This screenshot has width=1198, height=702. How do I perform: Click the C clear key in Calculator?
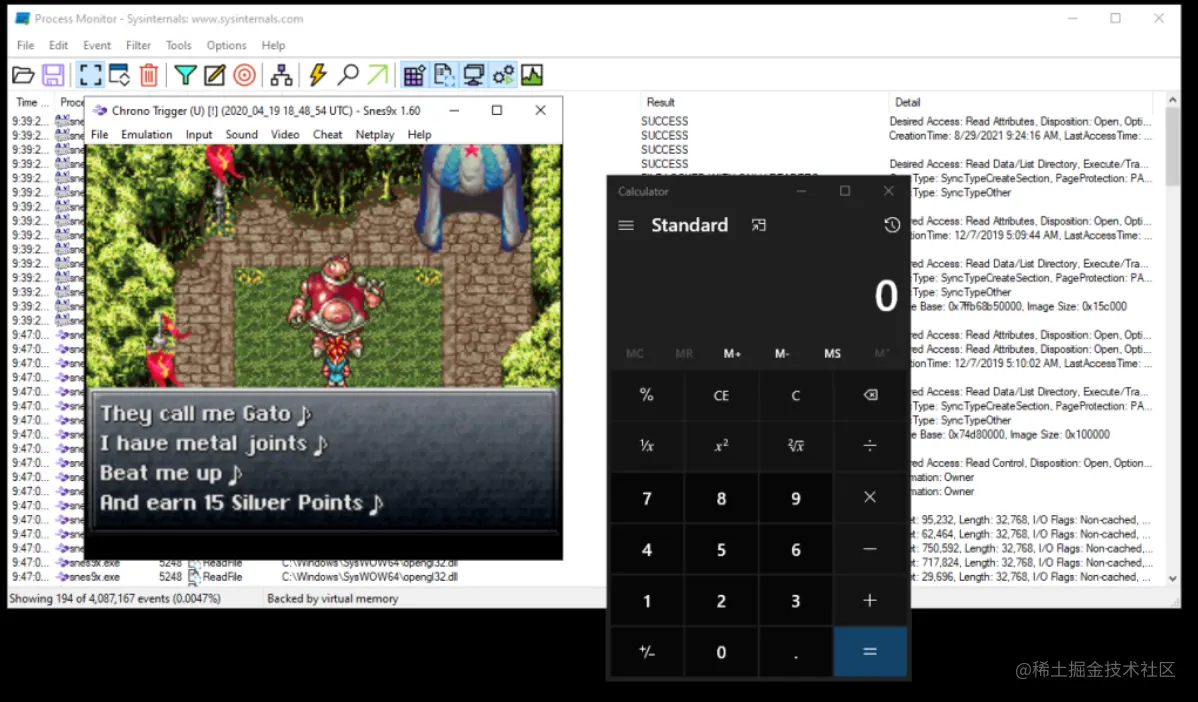point(795,395)
